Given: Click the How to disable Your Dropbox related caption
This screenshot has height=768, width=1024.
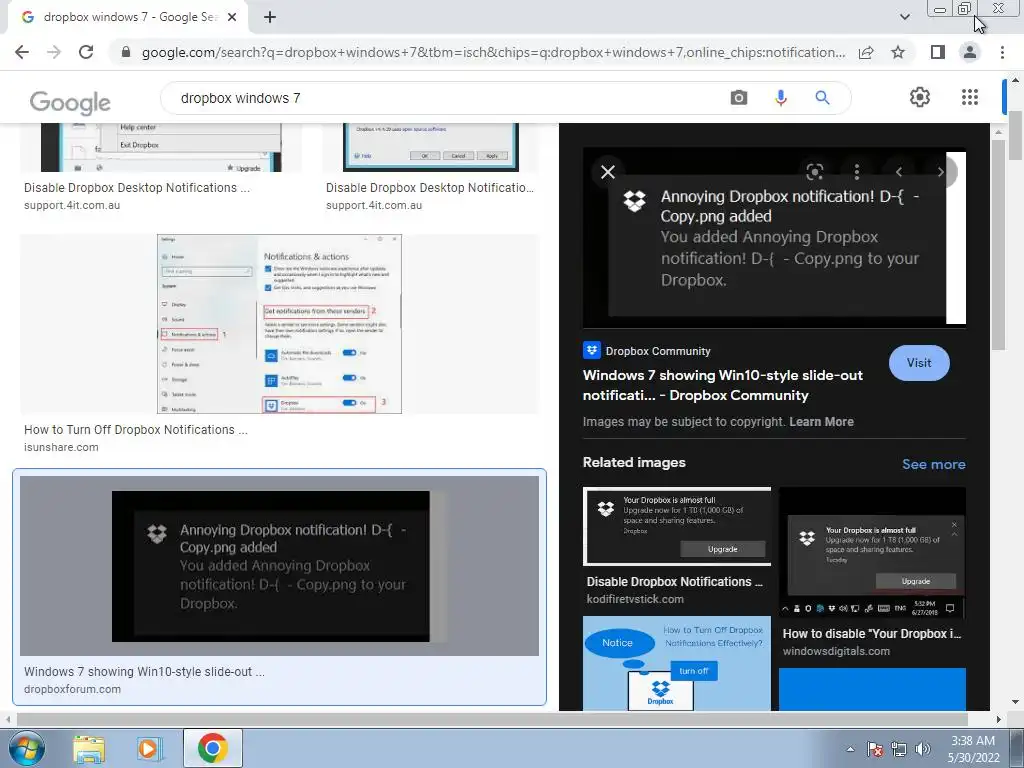Looking at the screenshot, I should coord(872,633).
